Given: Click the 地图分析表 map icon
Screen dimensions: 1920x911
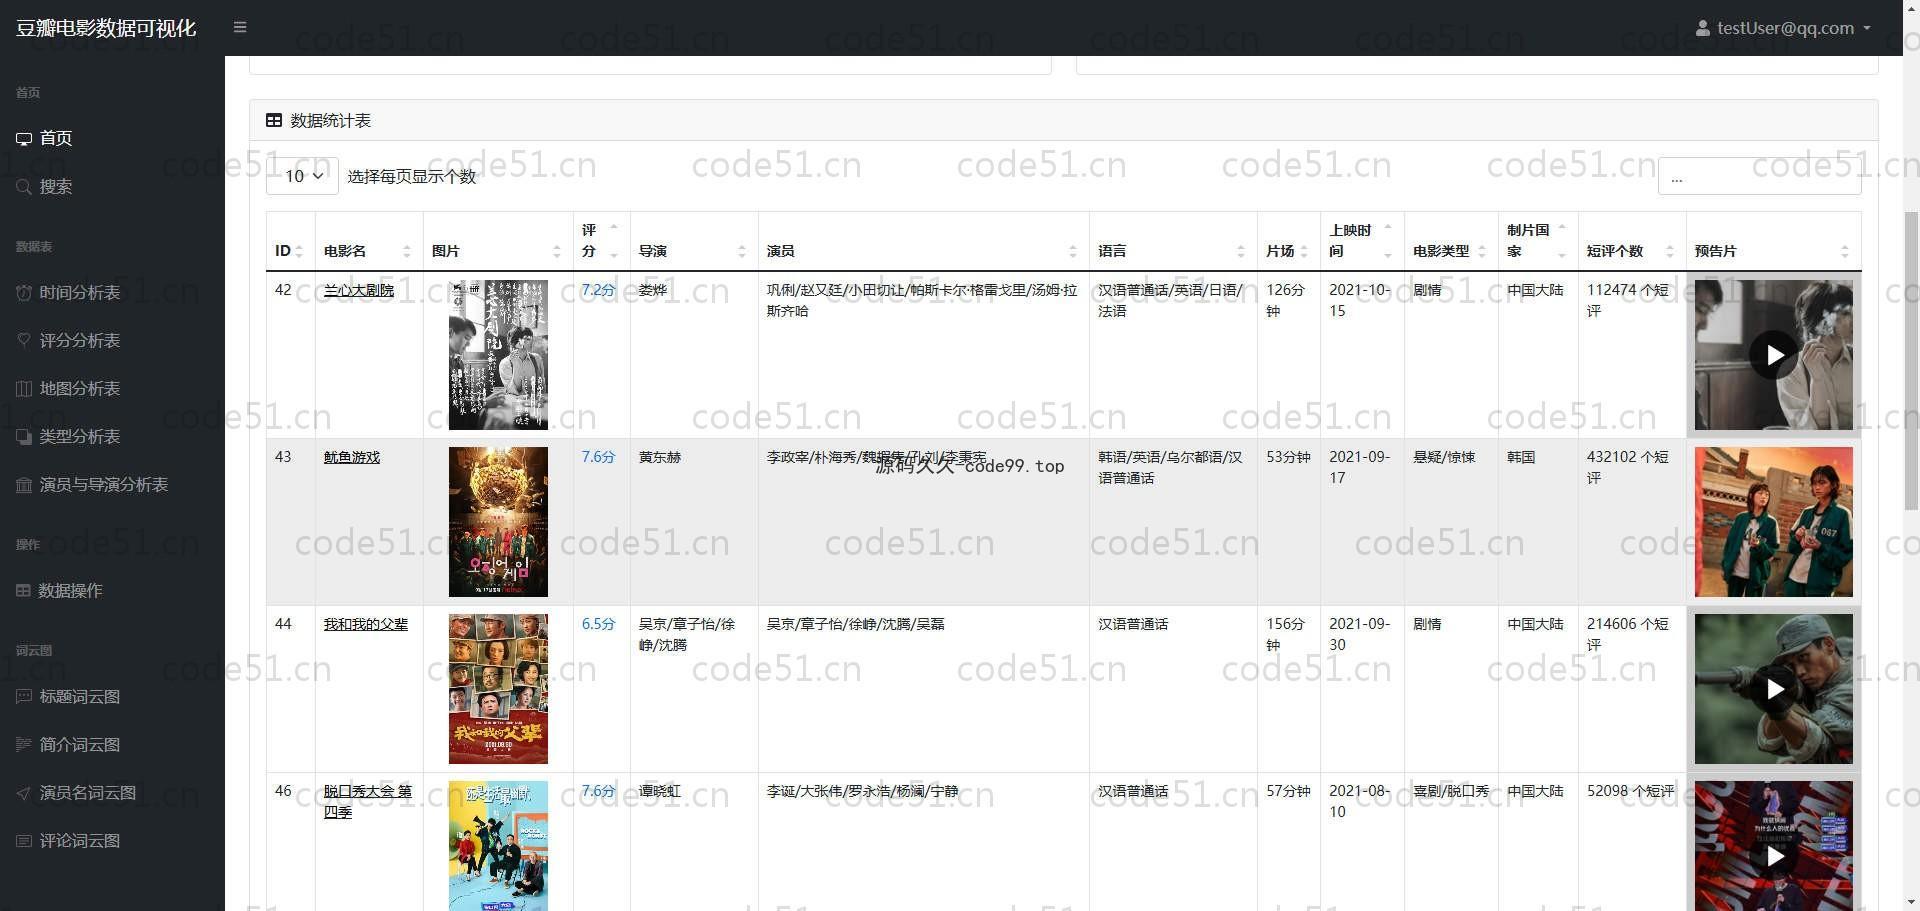Looking at the screenshot, I should coord(24,389).
